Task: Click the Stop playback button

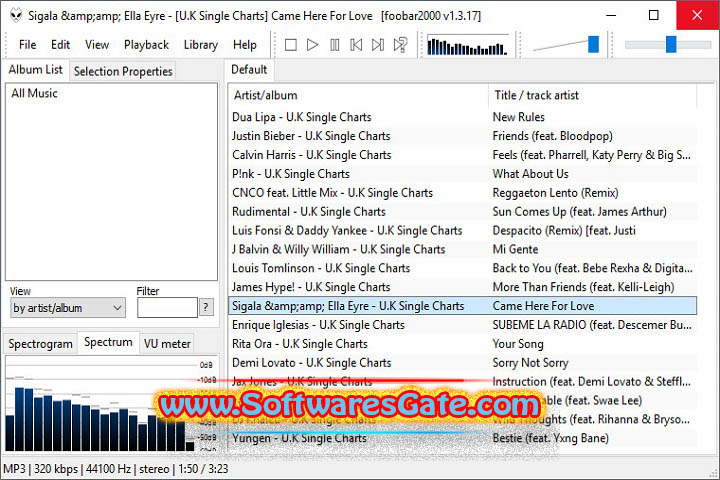Action: point(290,45)
